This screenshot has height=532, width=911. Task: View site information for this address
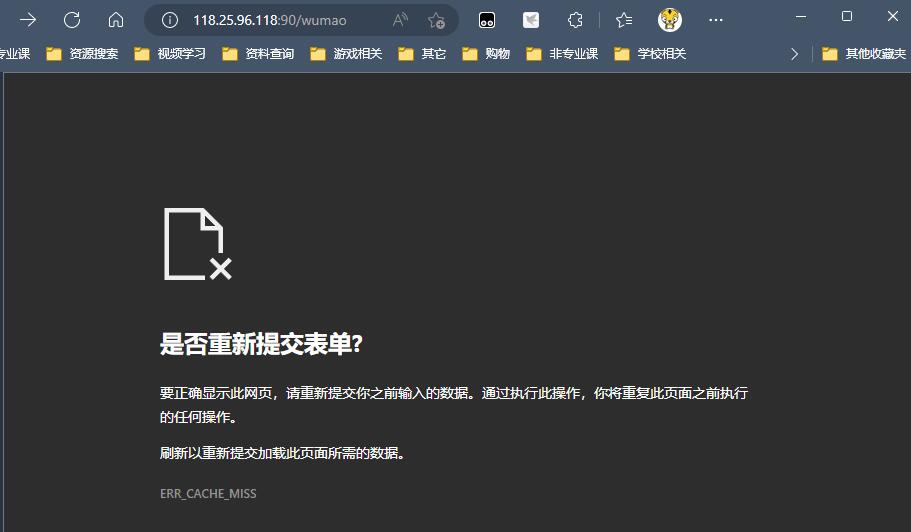point(170,20)
